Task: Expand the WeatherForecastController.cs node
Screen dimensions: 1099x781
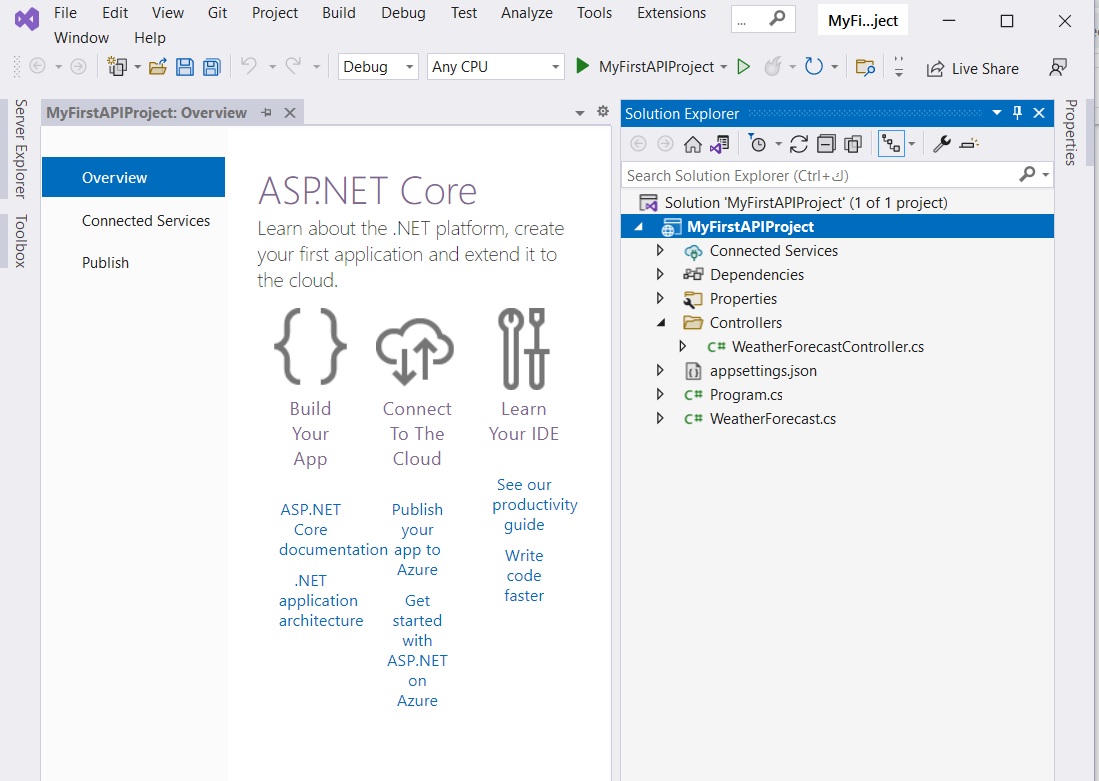Action: (682, 346)
